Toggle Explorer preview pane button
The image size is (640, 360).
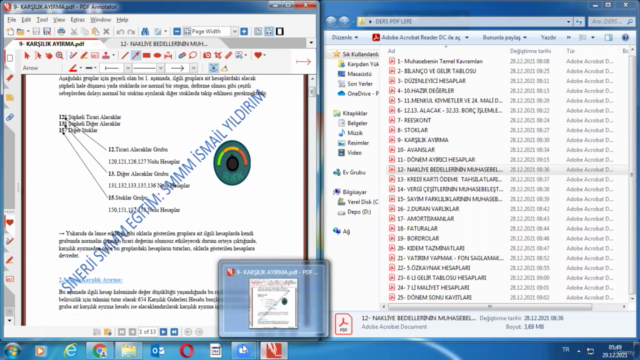(608, 38)
